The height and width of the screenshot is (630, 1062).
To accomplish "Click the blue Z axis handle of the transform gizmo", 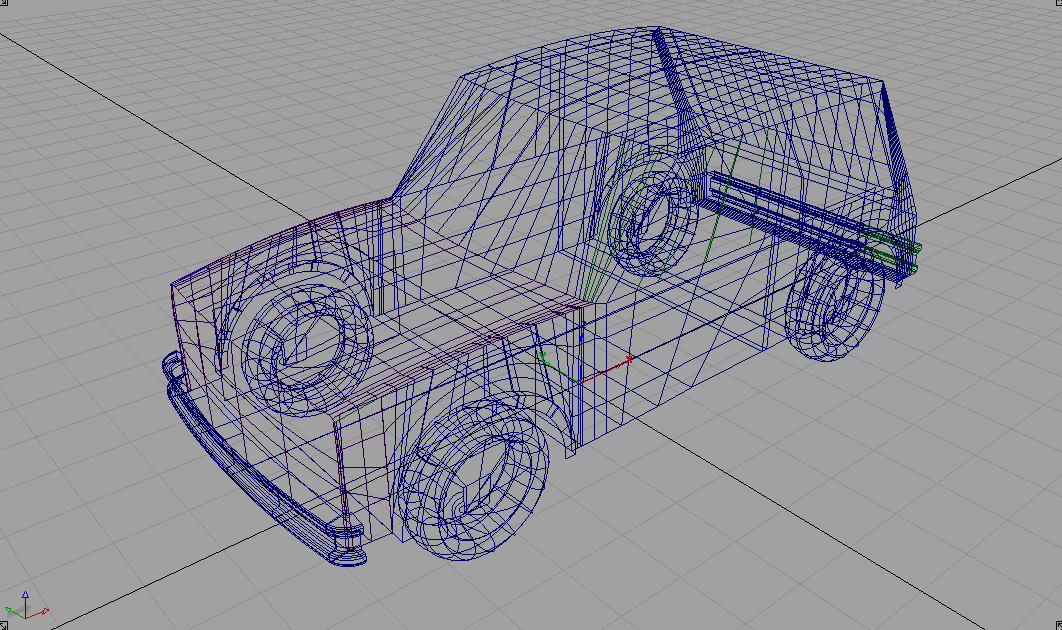I will click(x=581, y=337).
